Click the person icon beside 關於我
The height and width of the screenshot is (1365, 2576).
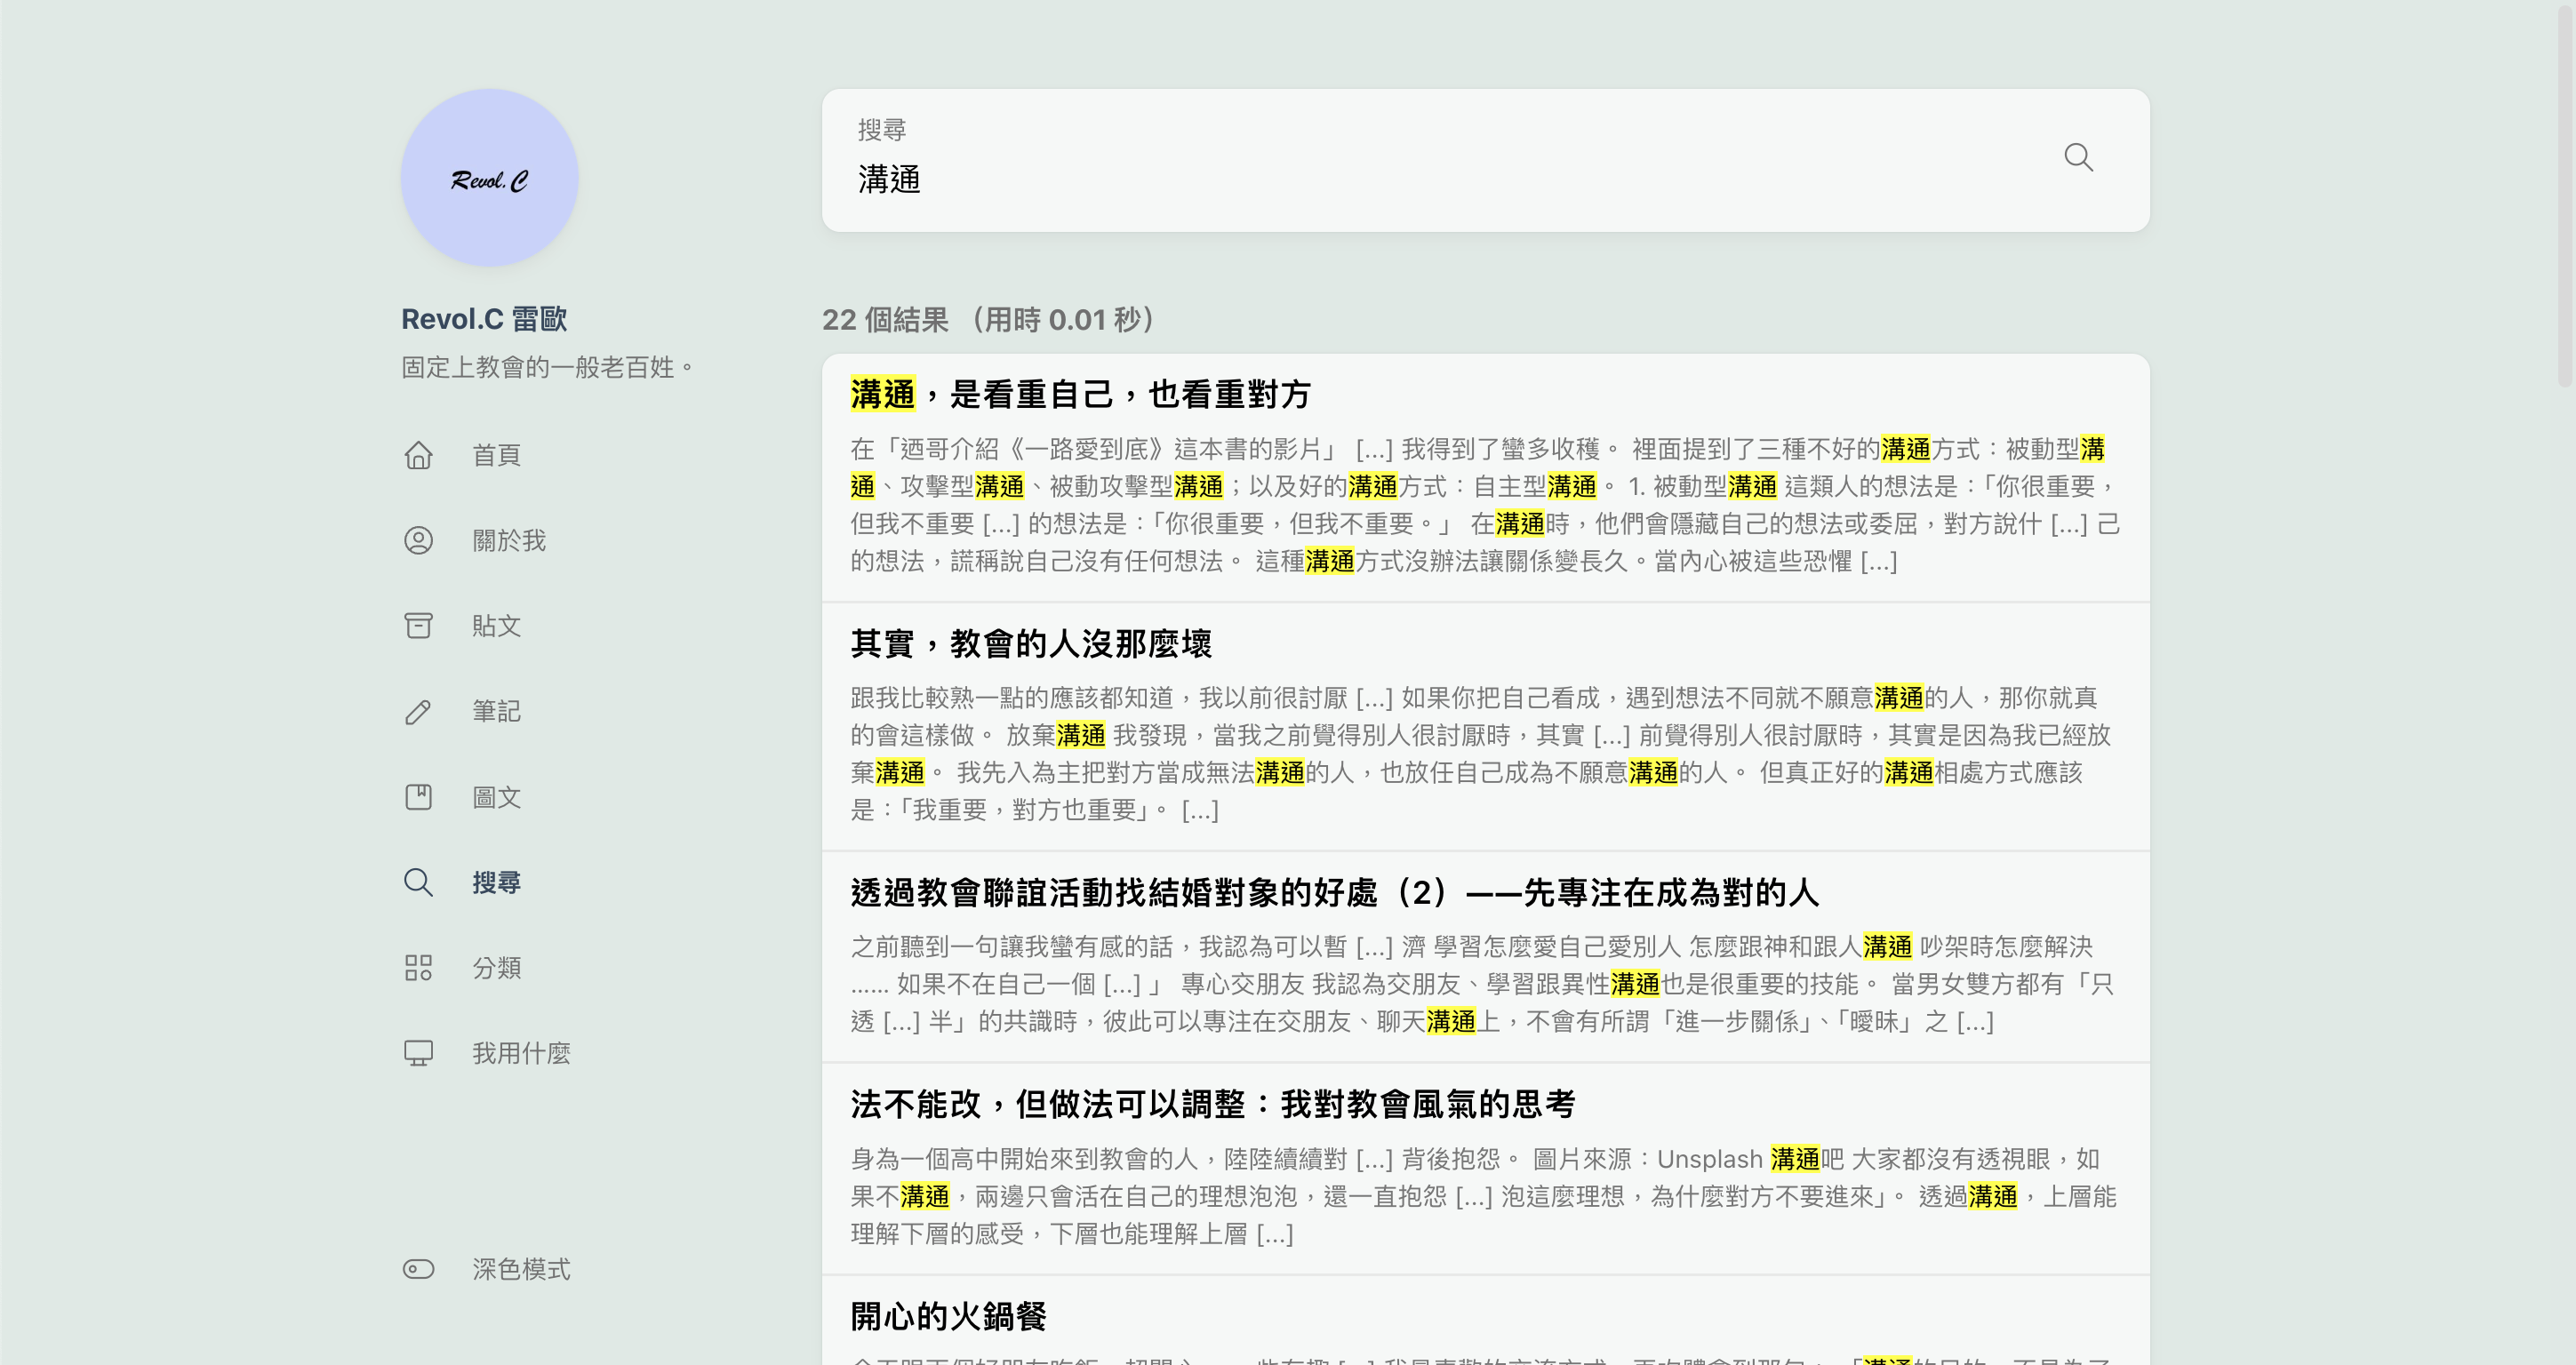point(418,540)
